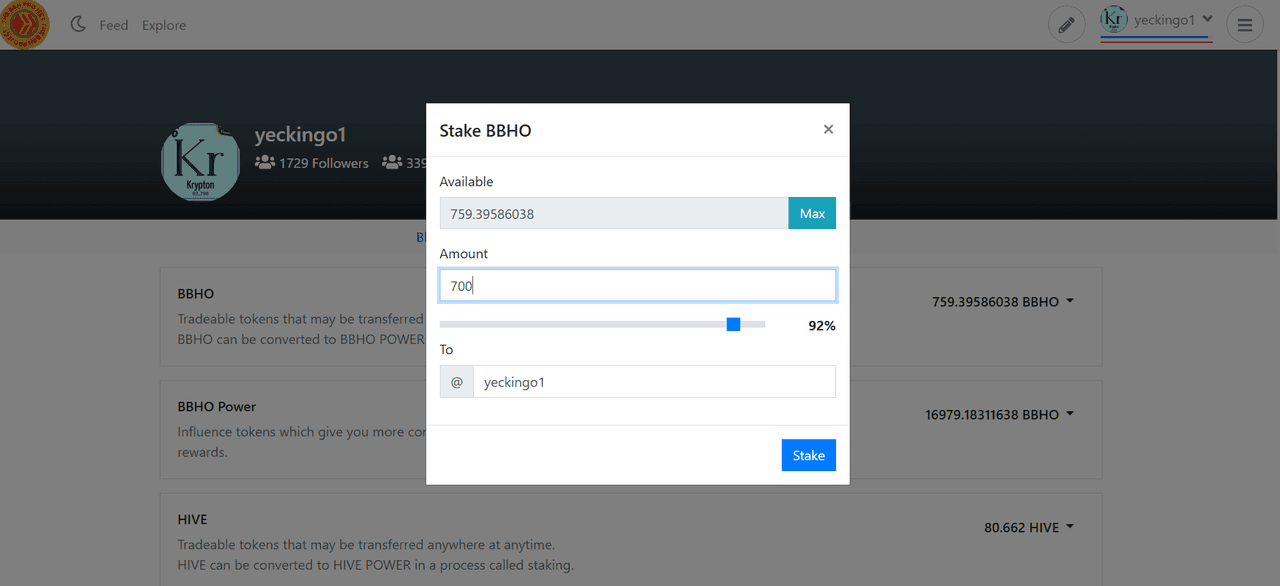Click the Available balance field
The image size is (1280, 586).
click(614, 213)
